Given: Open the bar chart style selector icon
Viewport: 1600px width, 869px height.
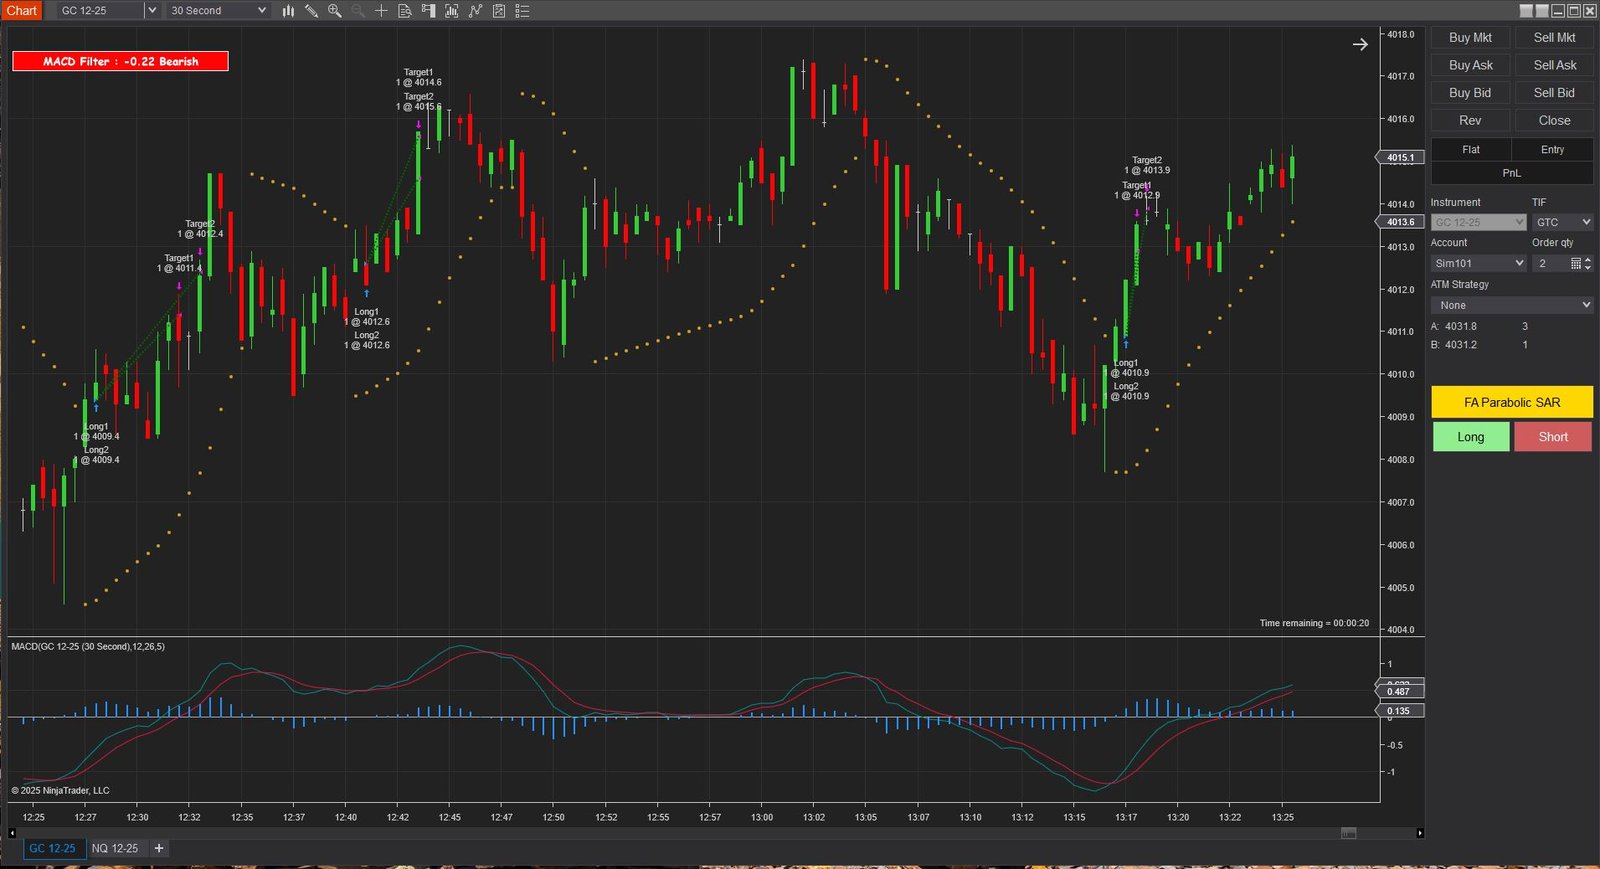Looking at the screenshot, I should click(x=288, y=11).
